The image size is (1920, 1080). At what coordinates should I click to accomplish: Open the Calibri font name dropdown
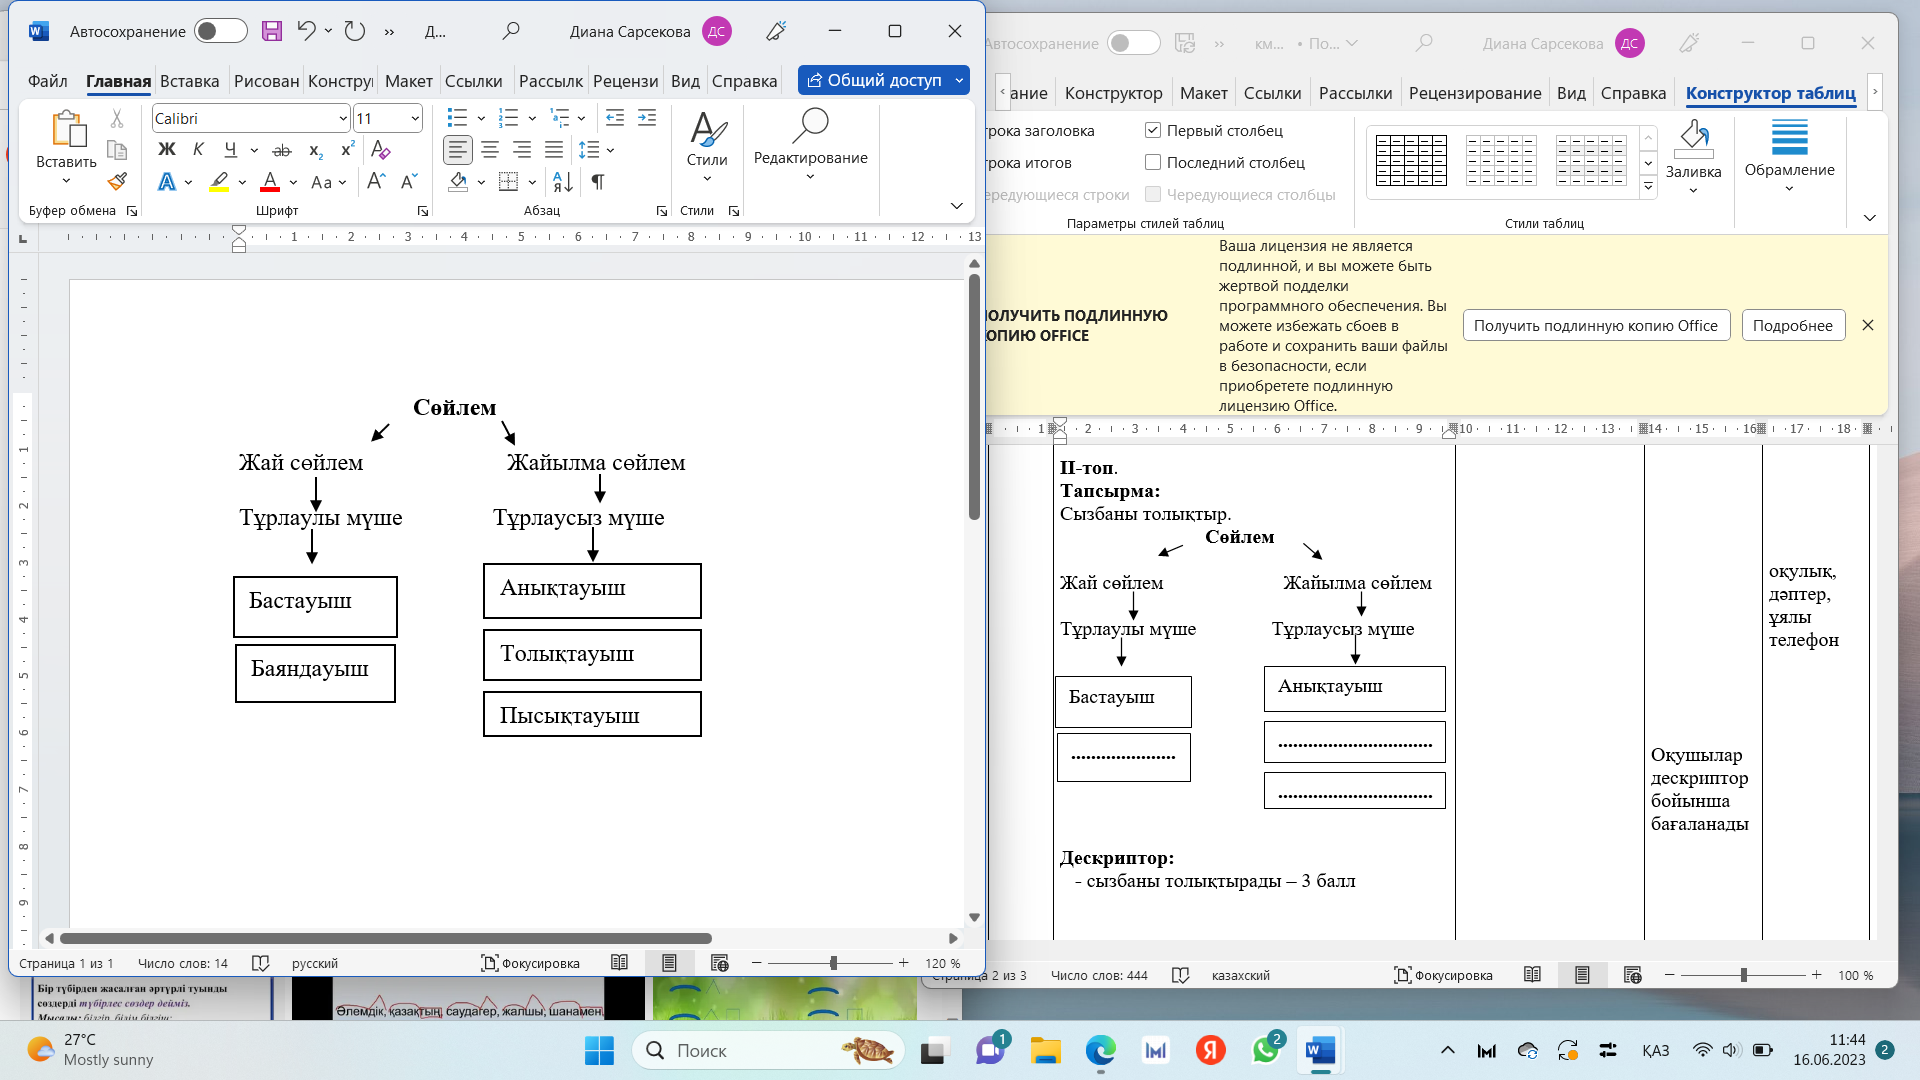[x=343, y=118]
